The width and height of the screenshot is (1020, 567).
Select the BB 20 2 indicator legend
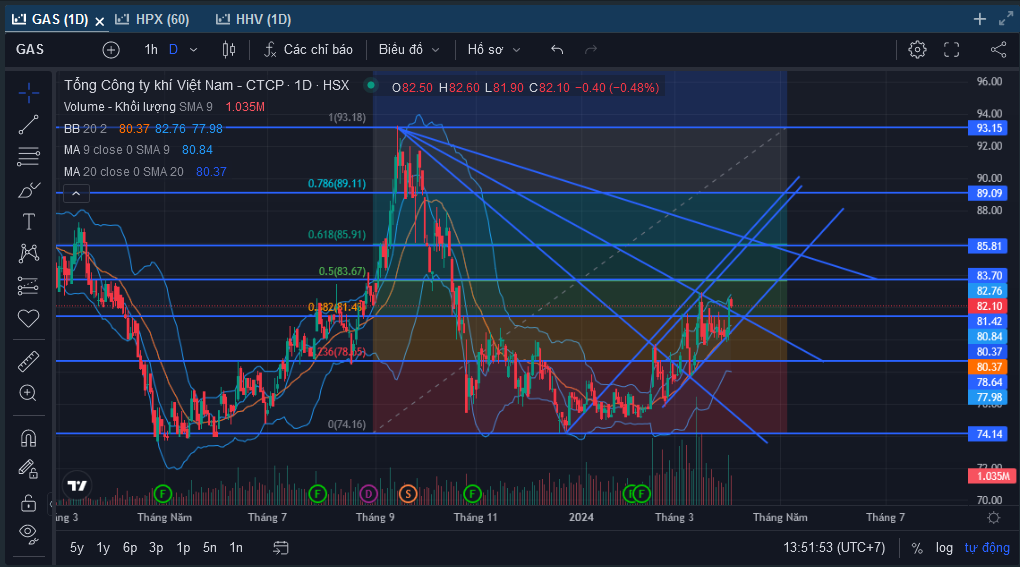[143, 129]
